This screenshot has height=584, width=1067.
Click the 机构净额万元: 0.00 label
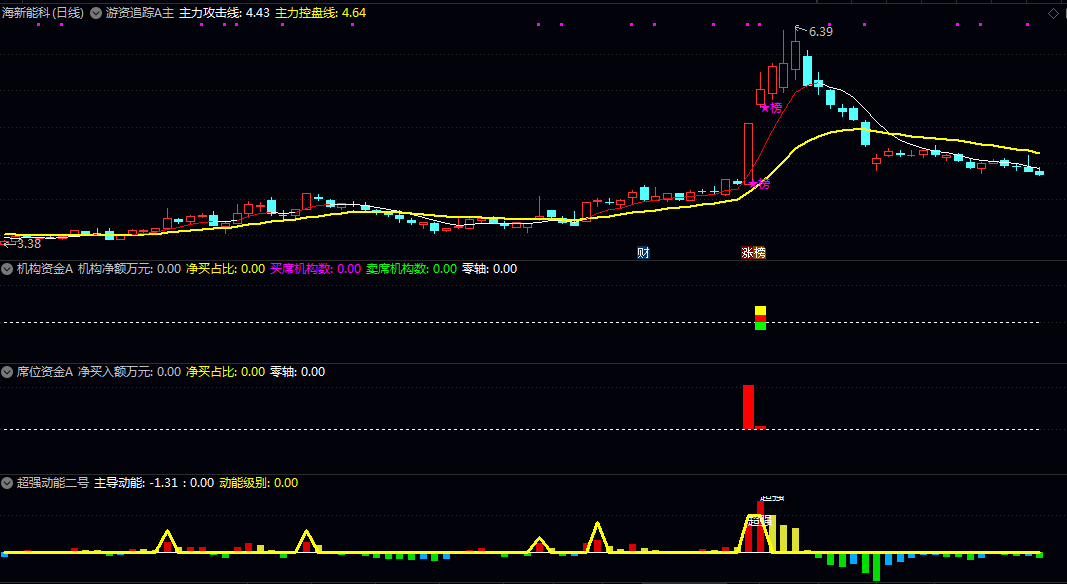coord(129,269)
